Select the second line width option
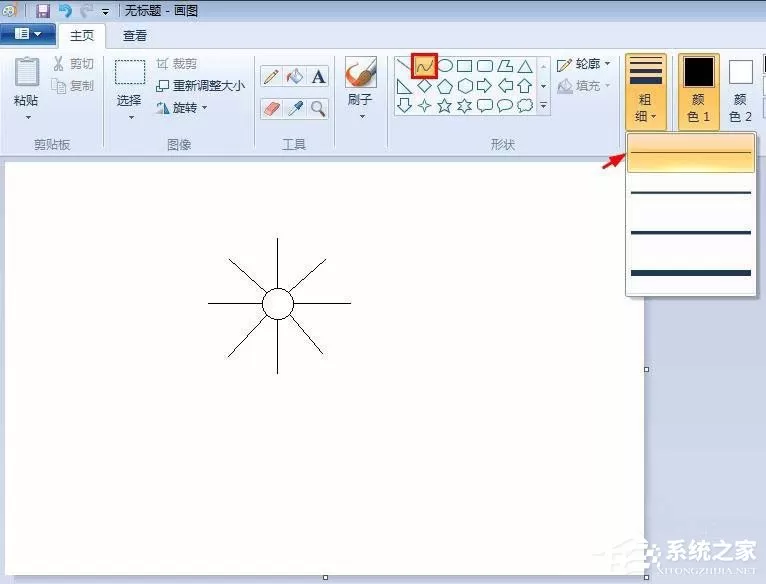Image resolution: width=766 pixels, height=584 pixels. click(x=691, y=193)
